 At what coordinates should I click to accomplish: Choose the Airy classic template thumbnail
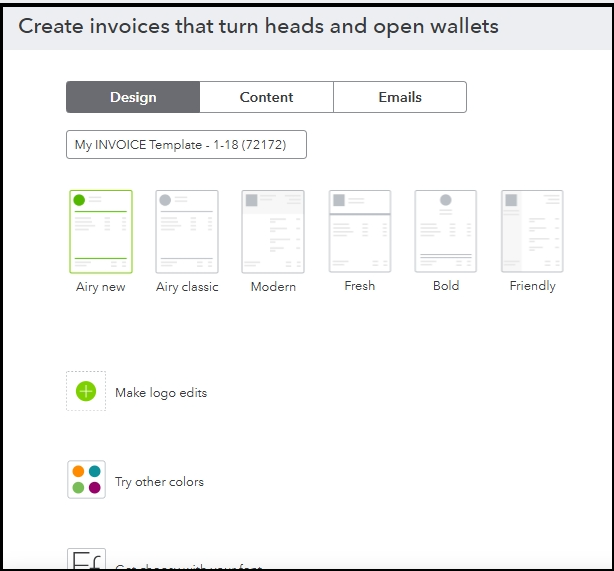(187, 231)
